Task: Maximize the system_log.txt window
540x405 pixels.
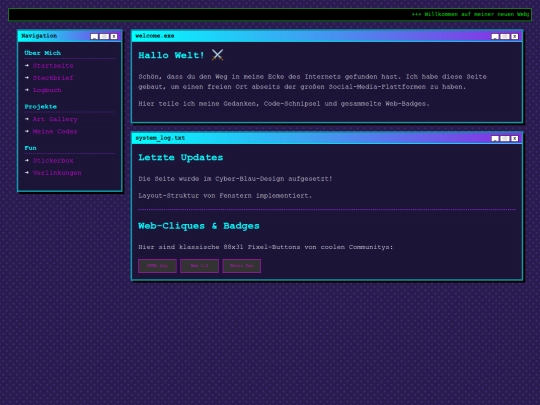Action: 505,138
